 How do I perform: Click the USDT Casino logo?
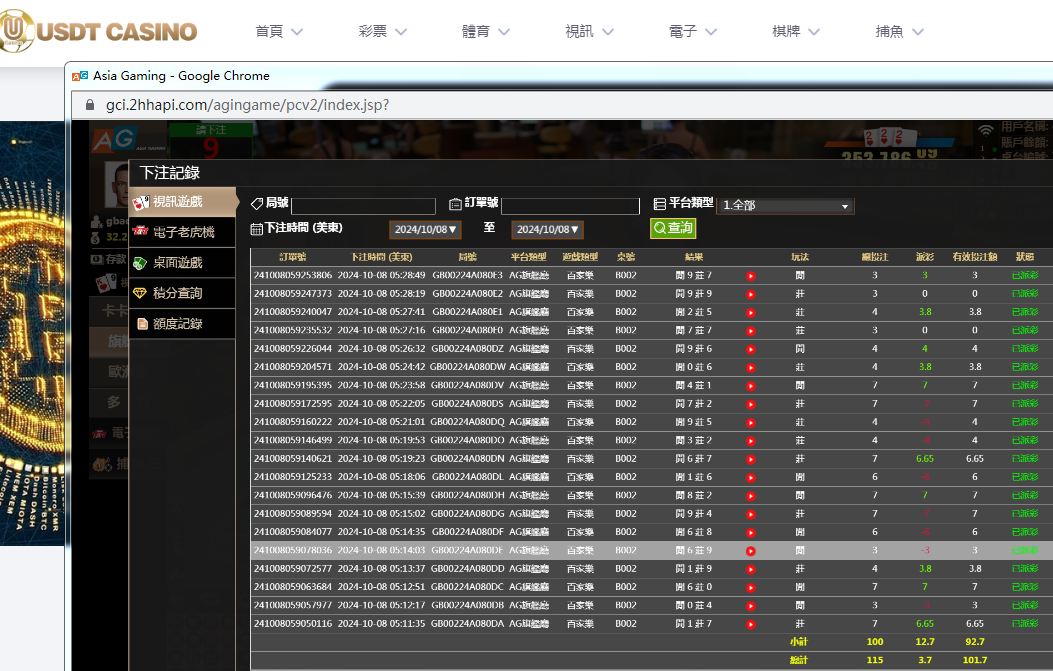pos(100,31)
